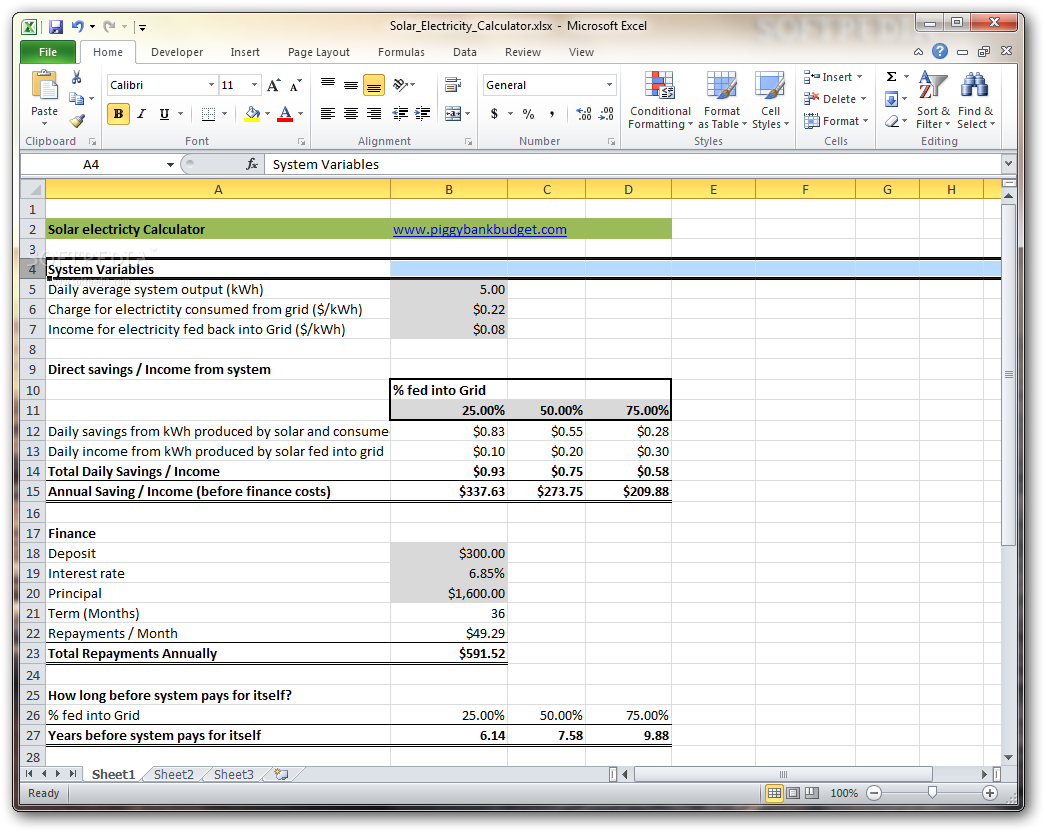This screenshot has width=1045, height=832.
Task: Click the Borders icon
Action: [x=208, y=114]
